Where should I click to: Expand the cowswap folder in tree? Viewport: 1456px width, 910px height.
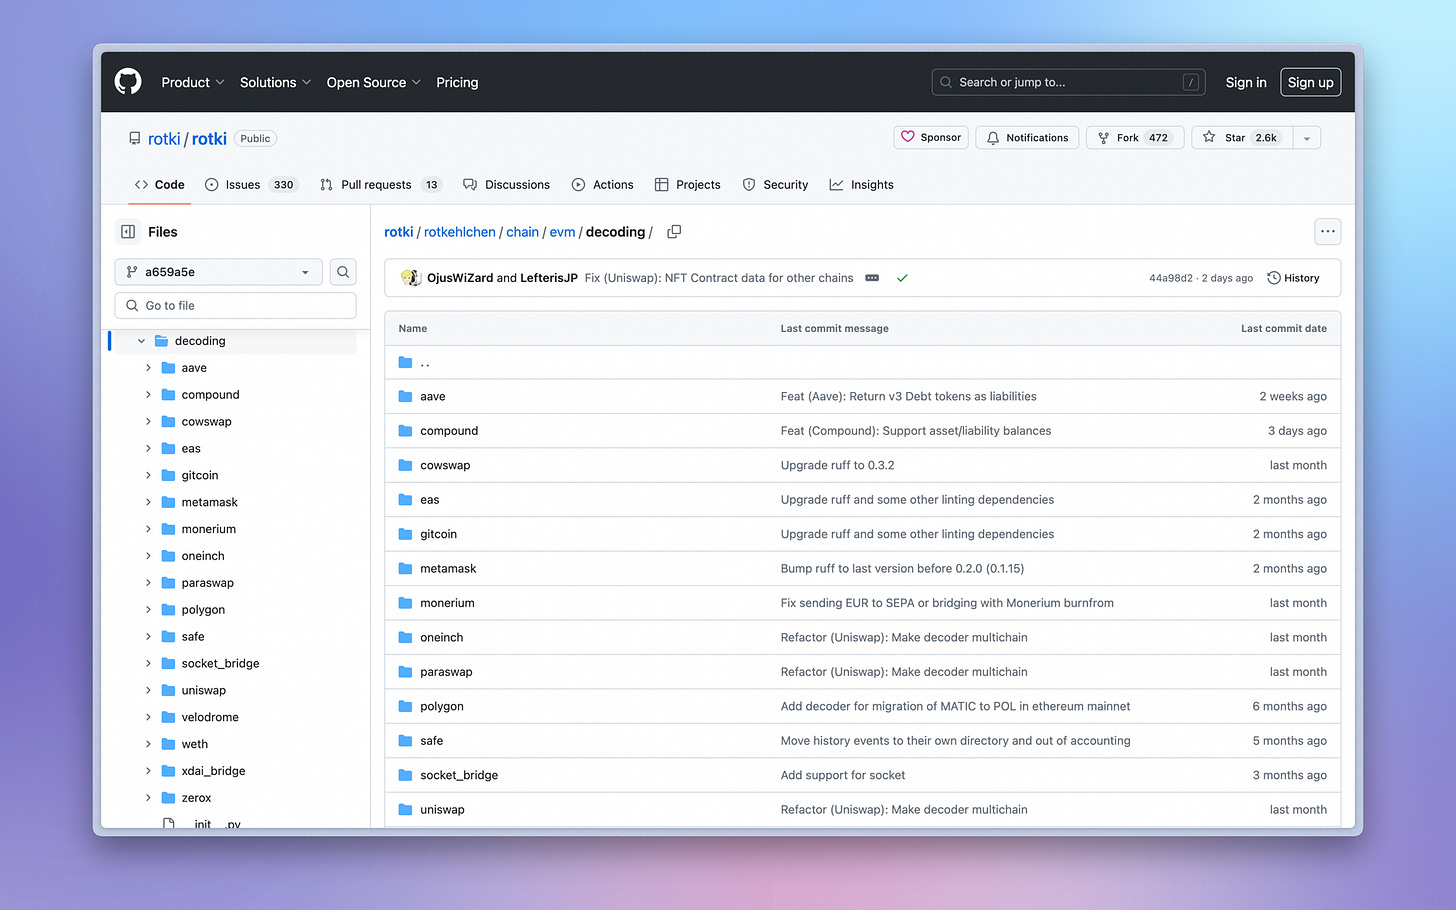tap(148, 422)
